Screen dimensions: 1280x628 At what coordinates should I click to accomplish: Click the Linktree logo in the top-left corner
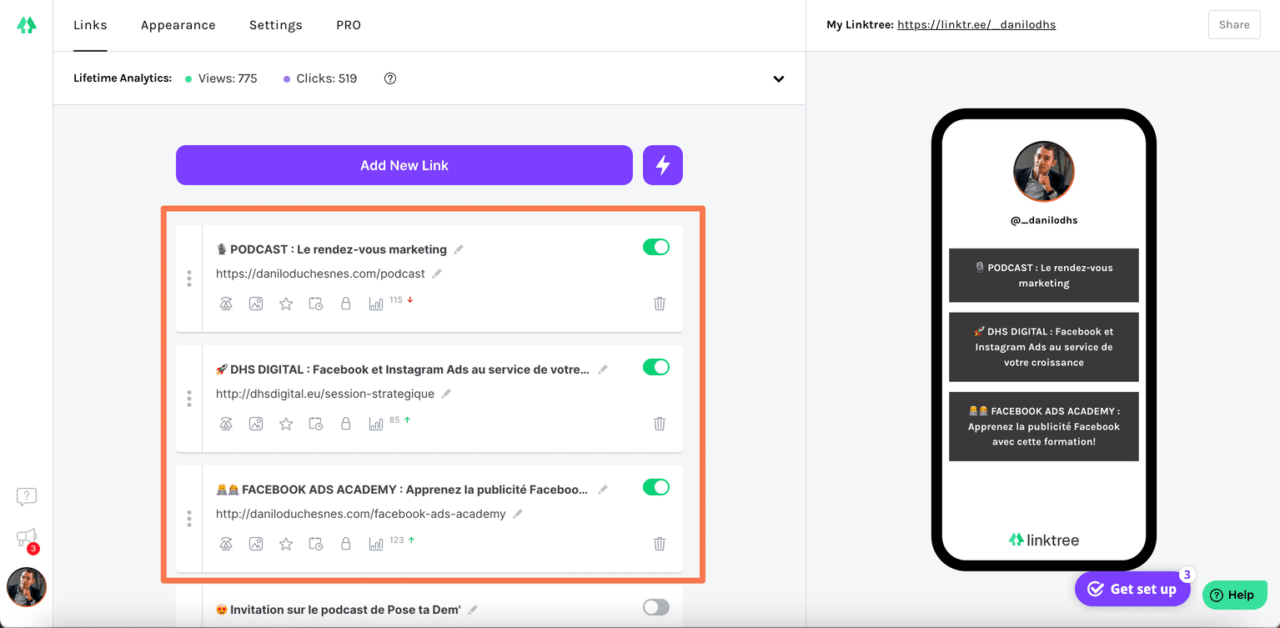[x=25, y=24]
